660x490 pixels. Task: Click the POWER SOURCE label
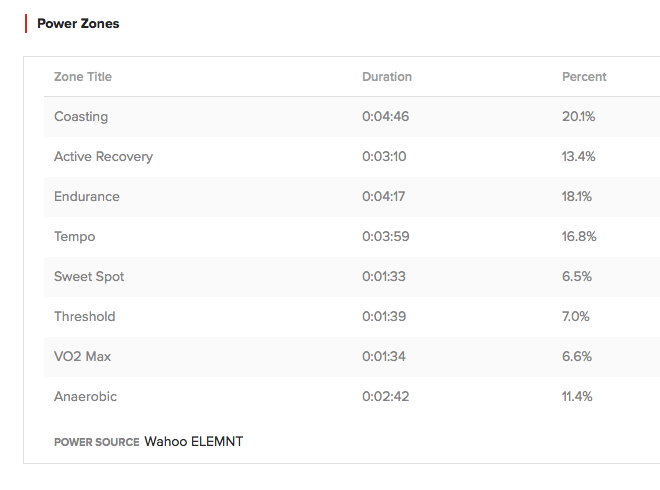pos(96,442)
